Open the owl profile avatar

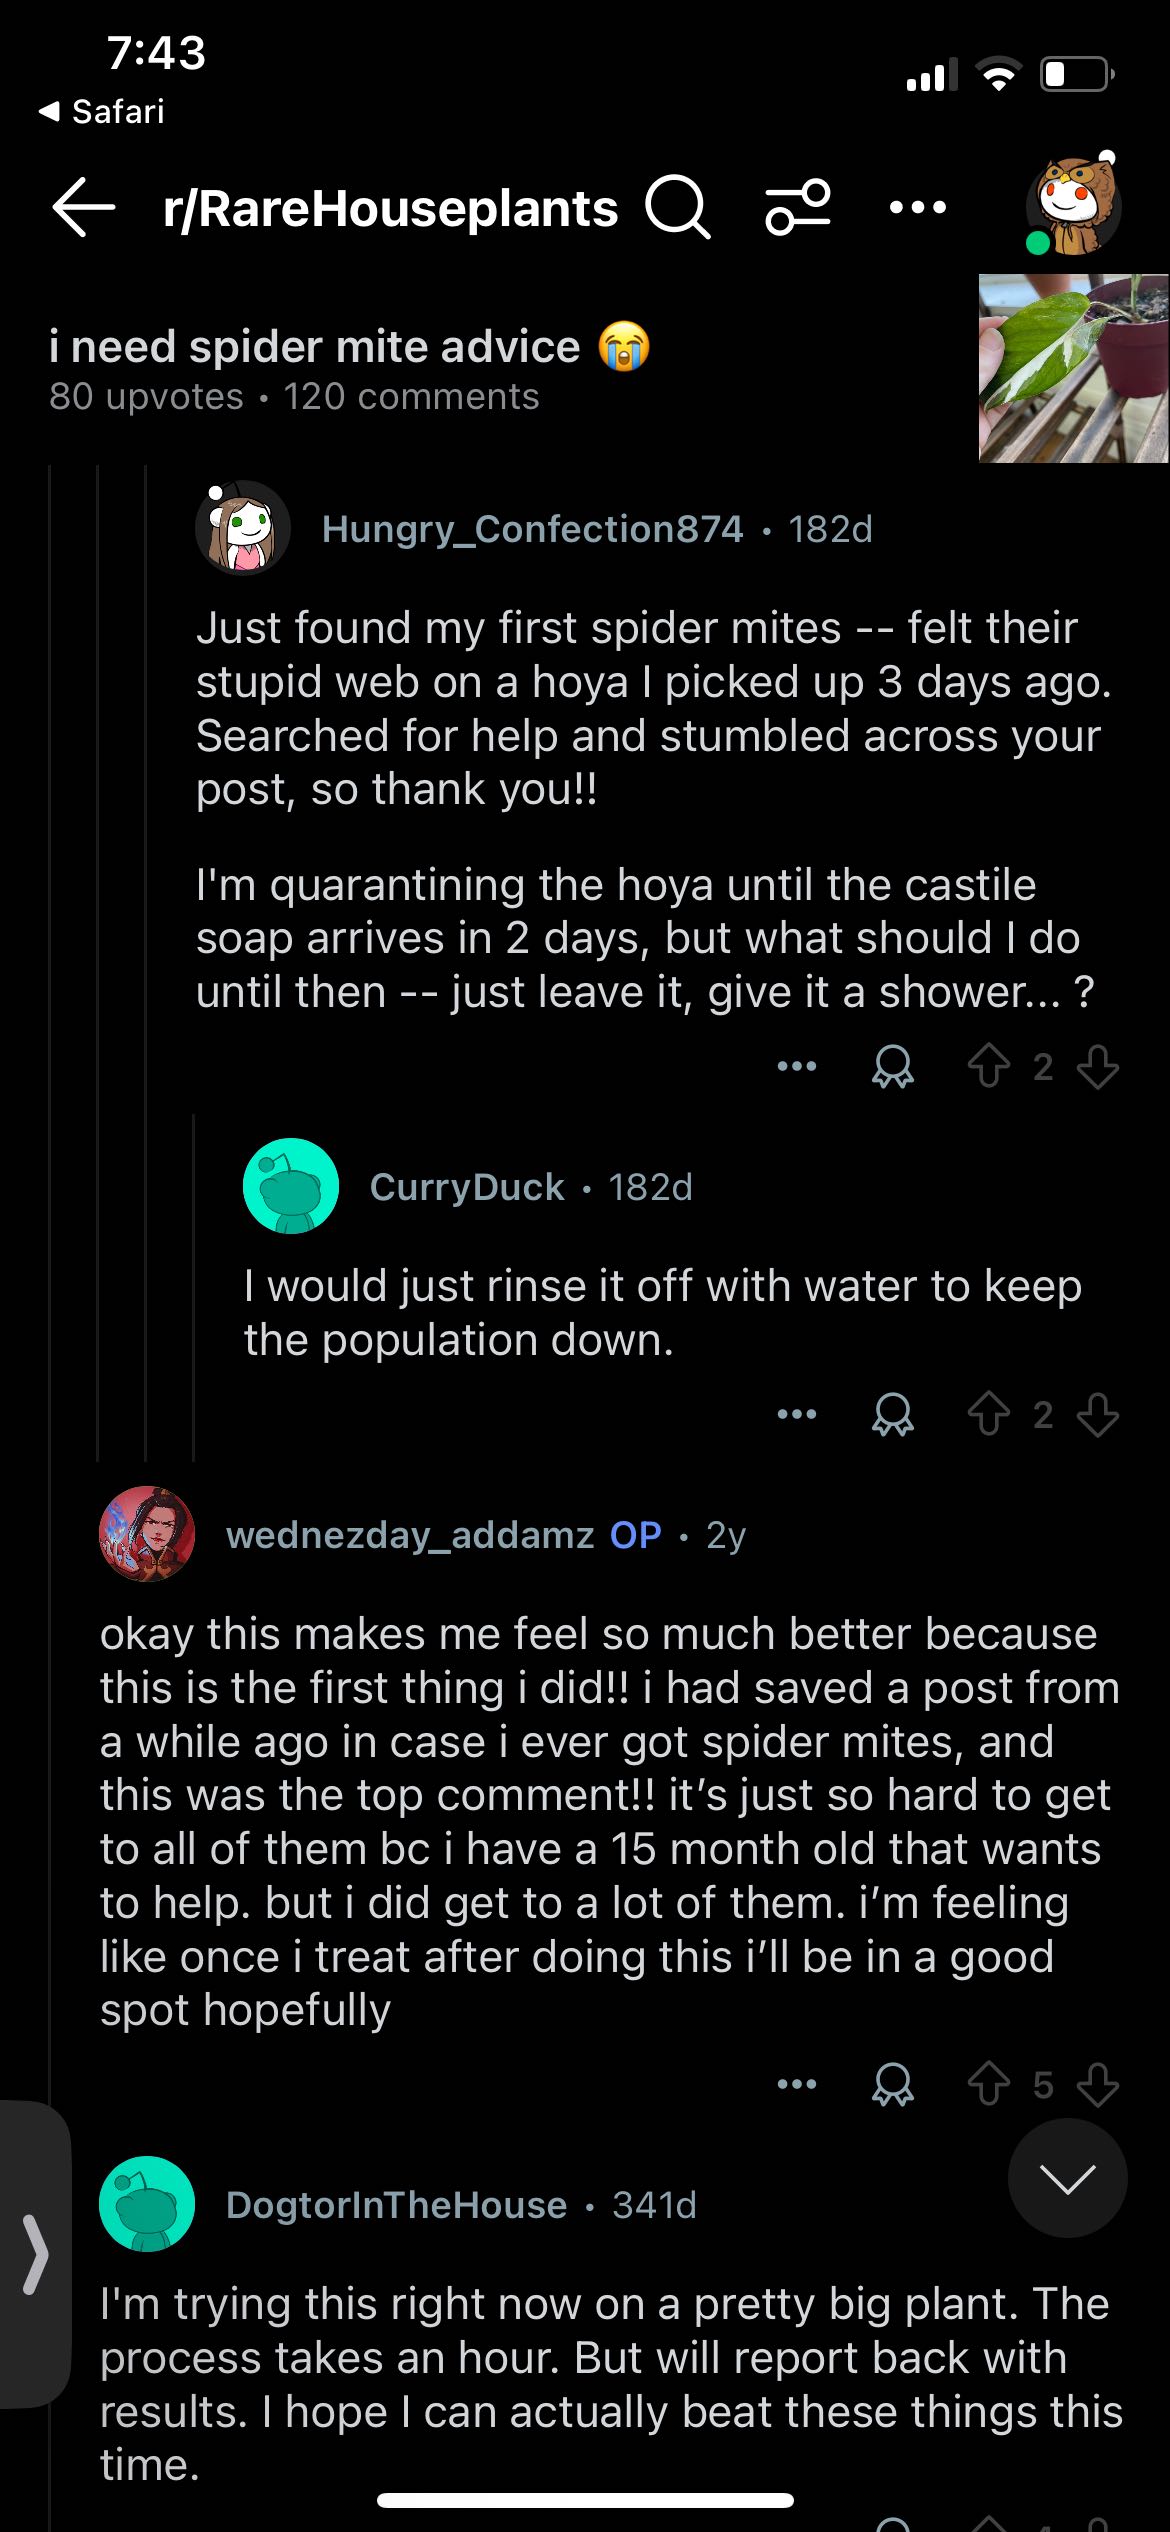tap(1074, 206)
